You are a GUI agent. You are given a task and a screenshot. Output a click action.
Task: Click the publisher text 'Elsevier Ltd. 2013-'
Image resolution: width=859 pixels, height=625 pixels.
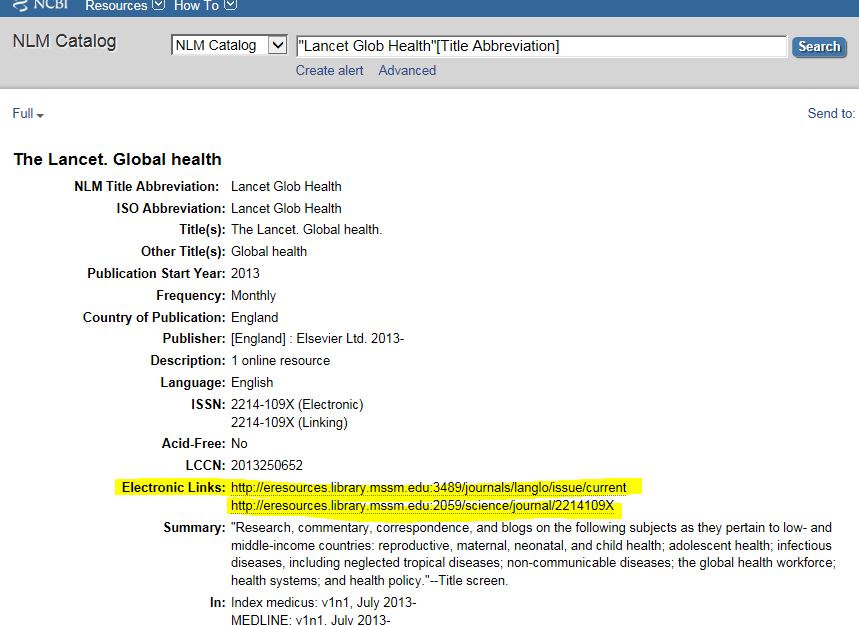click(x=350, y=339)
